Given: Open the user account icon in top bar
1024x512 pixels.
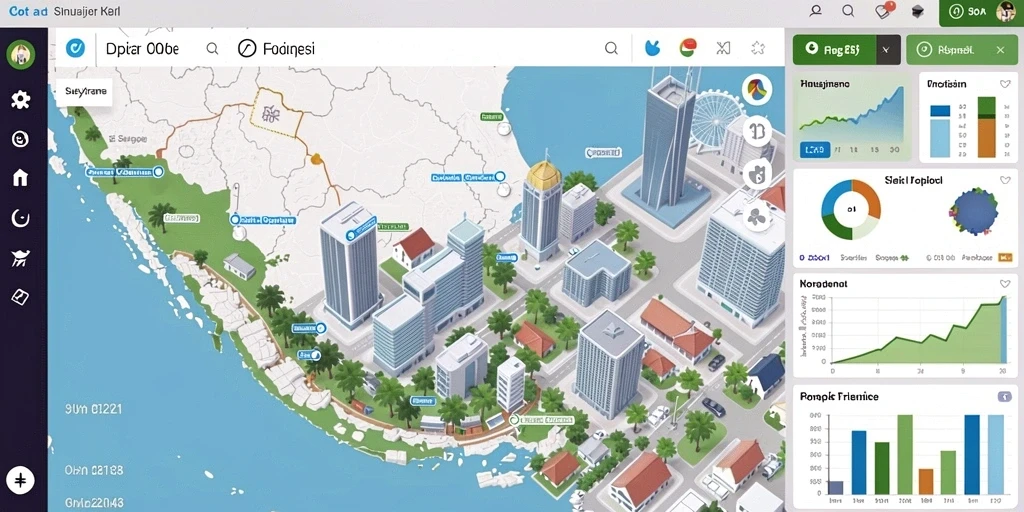Looking at the screenshot, I should click(x=816, y=11).
